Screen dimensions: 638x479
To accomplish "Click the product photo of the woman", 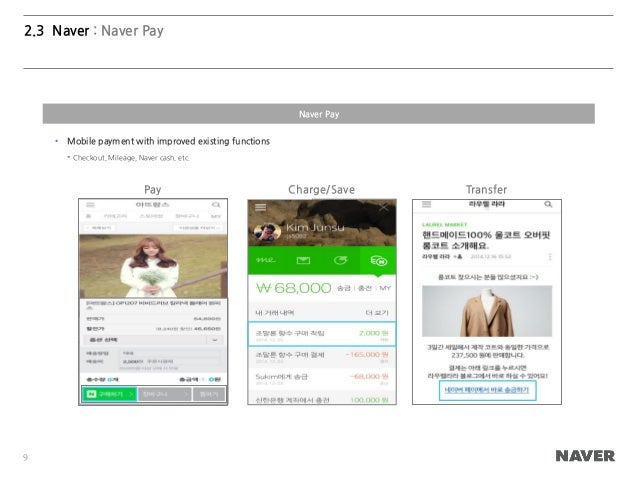I will click(x=153, y=266).
